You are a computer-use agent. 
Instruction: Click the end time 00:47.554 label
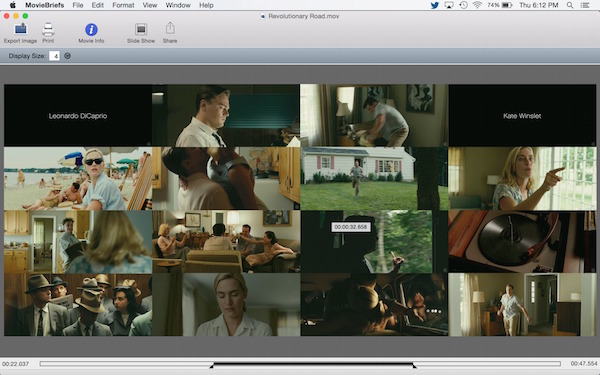(x=584, y=364)
